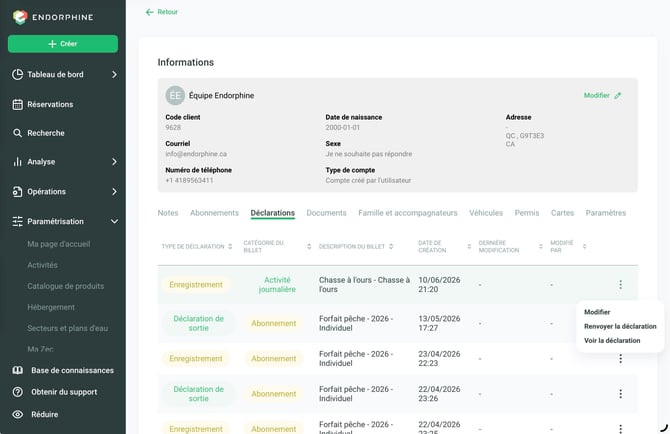The image size is (670, 434).
Task: Sort by Dernière modification column
Action: click(541, 246)
